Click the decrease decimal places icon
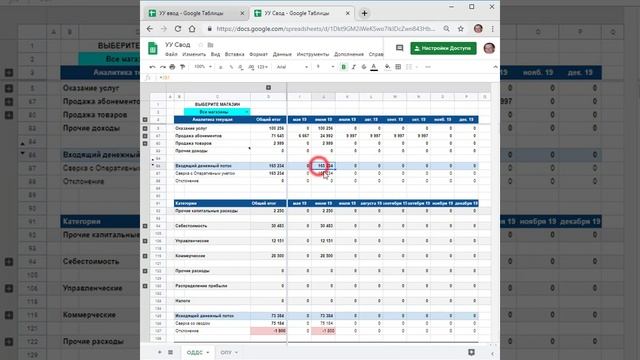This screenshot has height=360, width=640. pyautogui.click(x=241, y=67)
